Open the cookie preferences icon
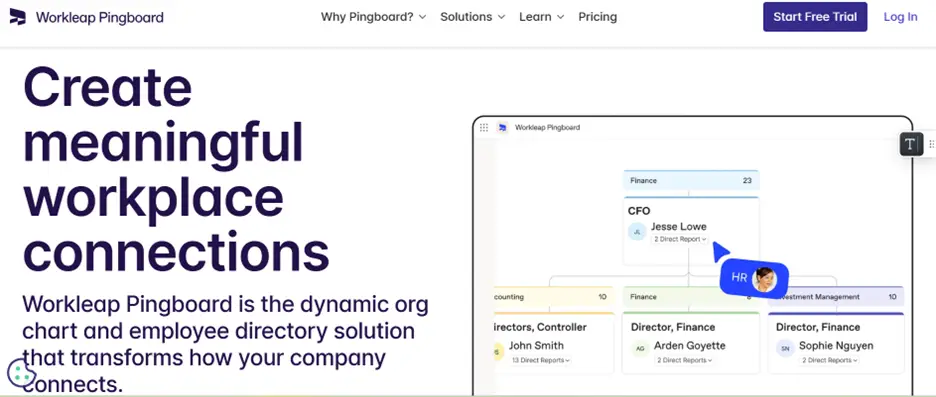This screenshot has width=936, height=397. [x=21, y=373]
